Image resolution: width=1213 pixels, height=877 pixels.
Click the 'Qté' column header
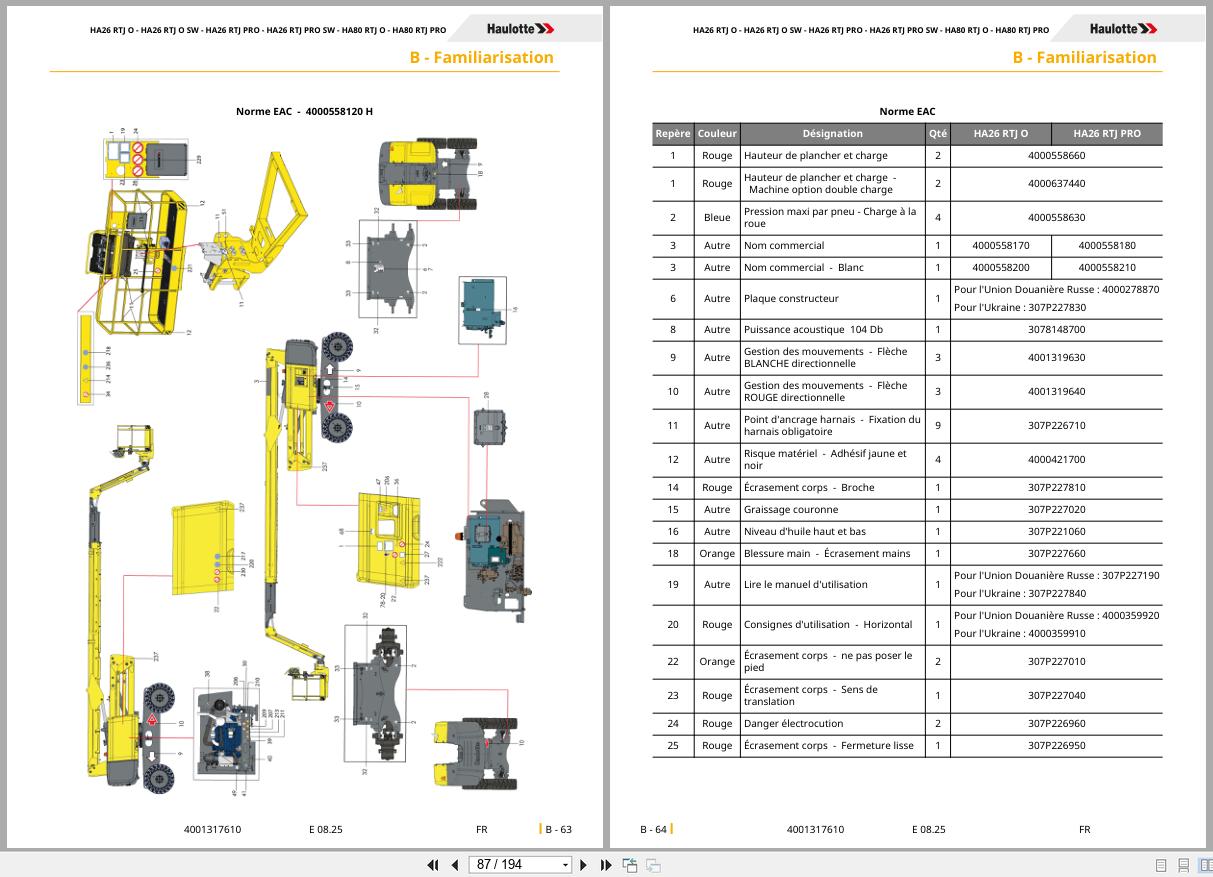click(937, 133)
